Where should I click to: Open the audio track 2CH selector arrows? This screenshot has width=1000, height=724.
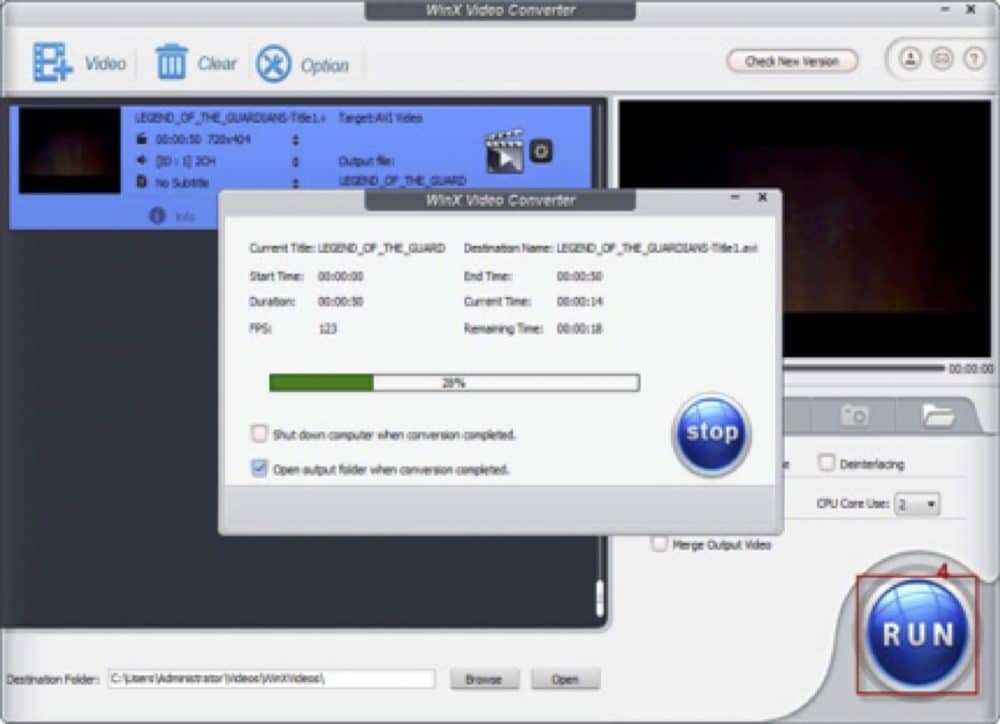click(295, 162)
